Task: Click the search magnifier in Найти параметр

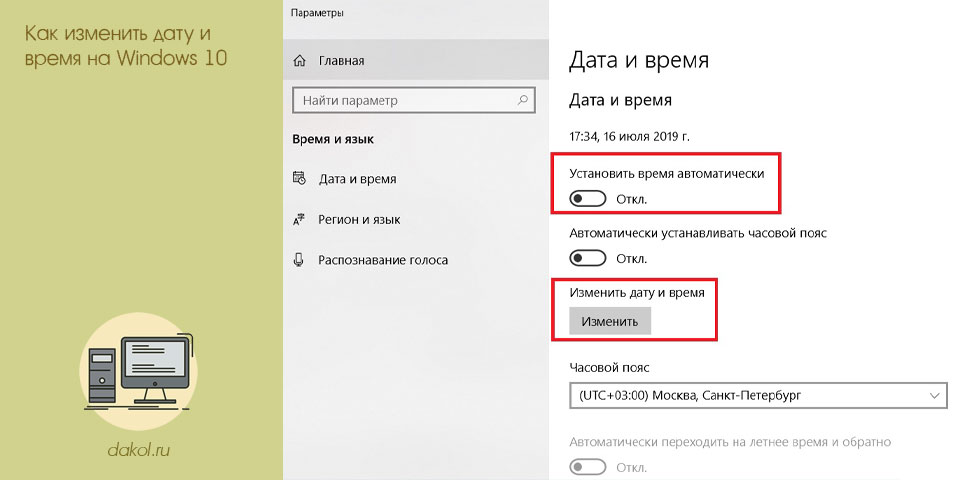Action: coord(522,100)
